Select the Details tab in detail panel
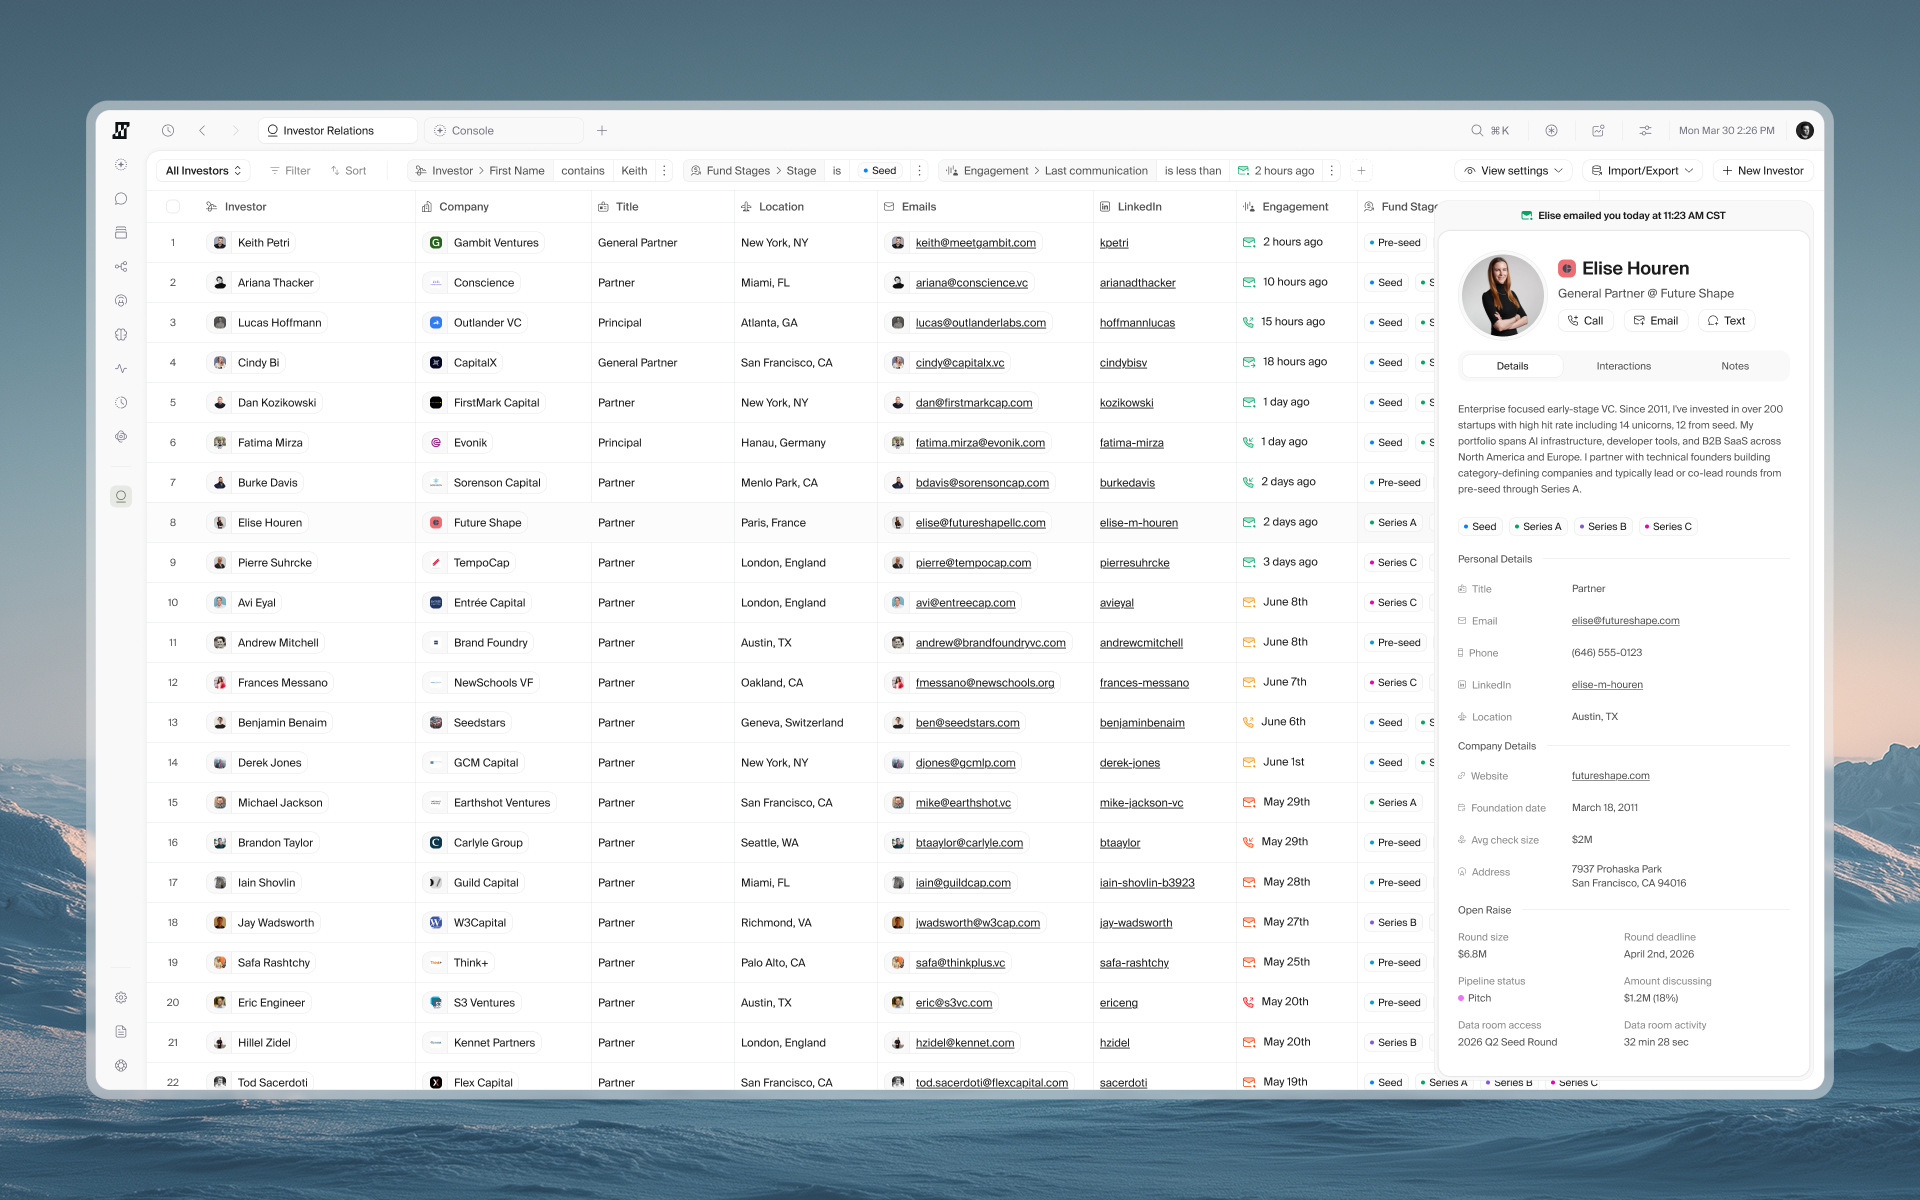The width and height of the screenshot is (1920, 1200). click(x=1512, y=366)
